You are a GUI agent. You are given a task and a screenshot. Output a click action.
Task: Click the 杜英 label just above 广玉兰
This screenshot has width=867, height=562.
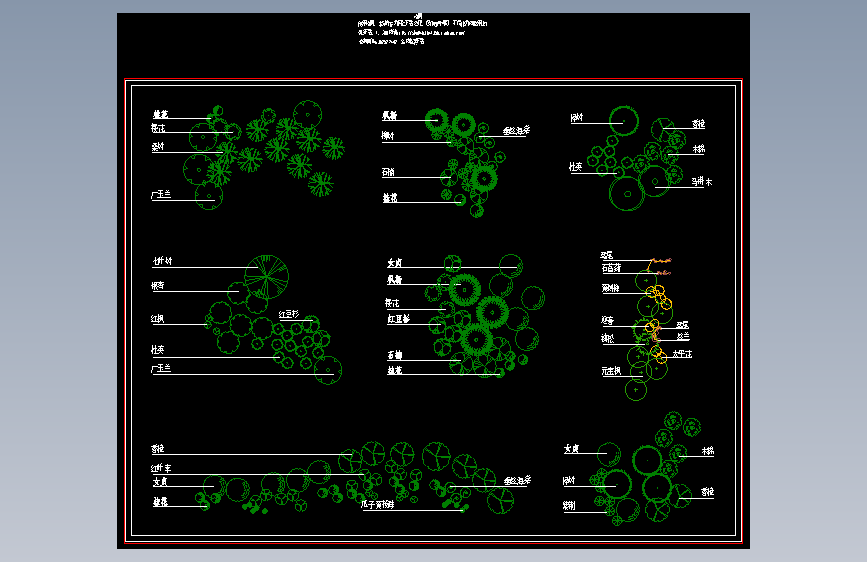click(158, 350)
